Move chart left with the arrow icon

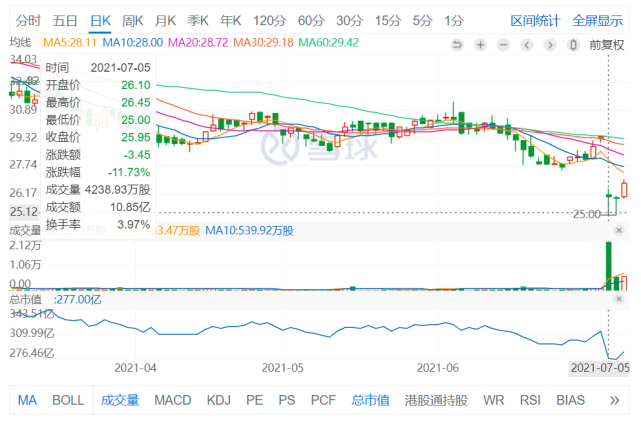coord(527,45)
